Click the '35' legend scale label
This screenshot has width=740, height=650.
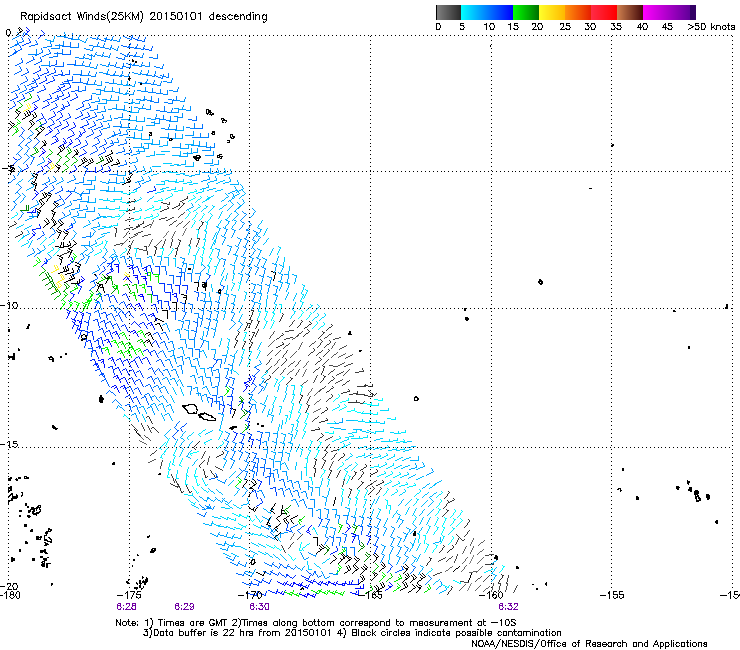coord(616,27)
